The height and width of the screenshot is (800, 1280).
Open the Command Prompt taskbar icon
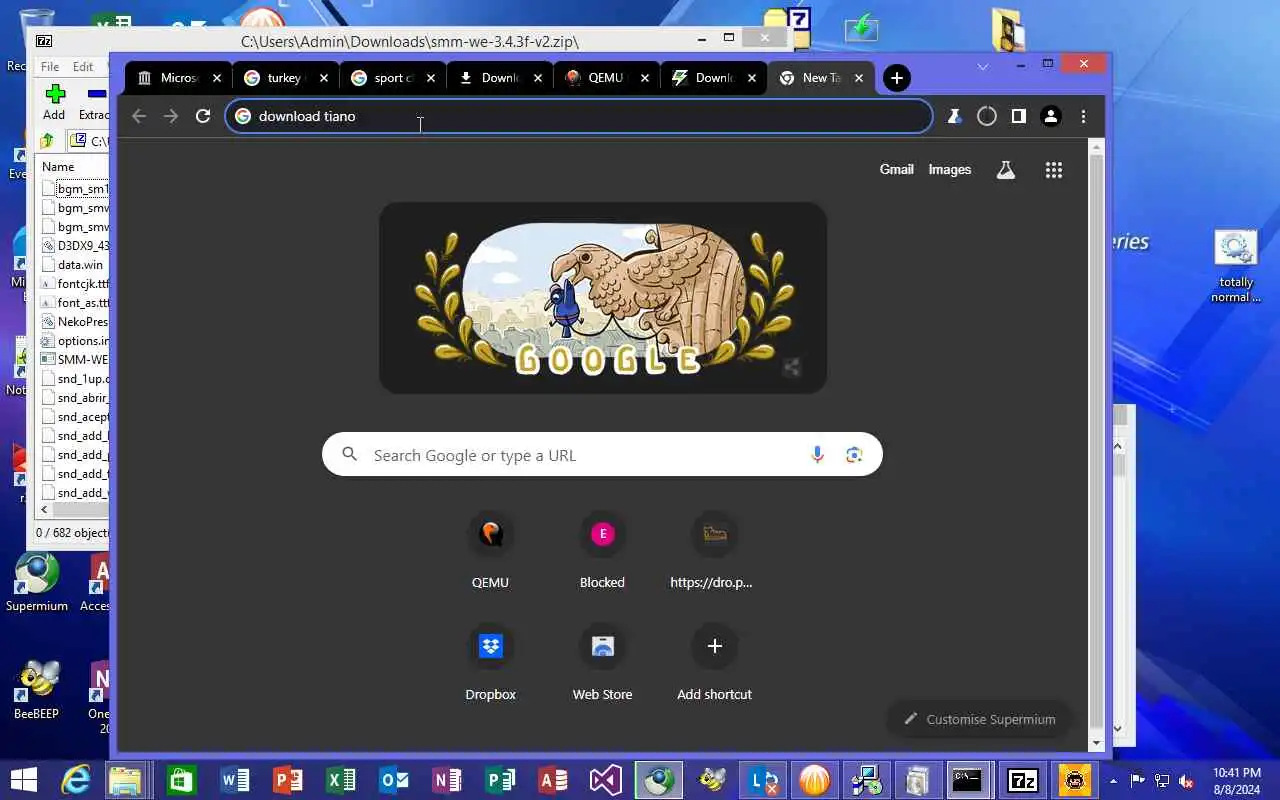(967, 780)
